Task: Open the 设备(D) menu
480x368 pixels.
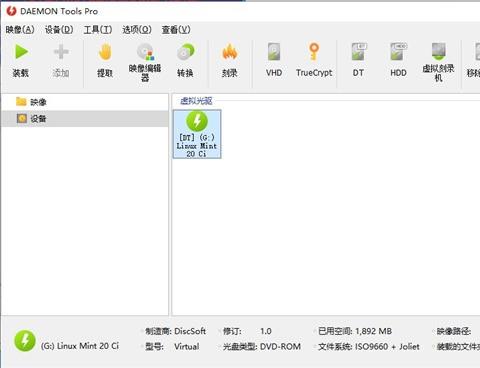Action: coord(59,30)
